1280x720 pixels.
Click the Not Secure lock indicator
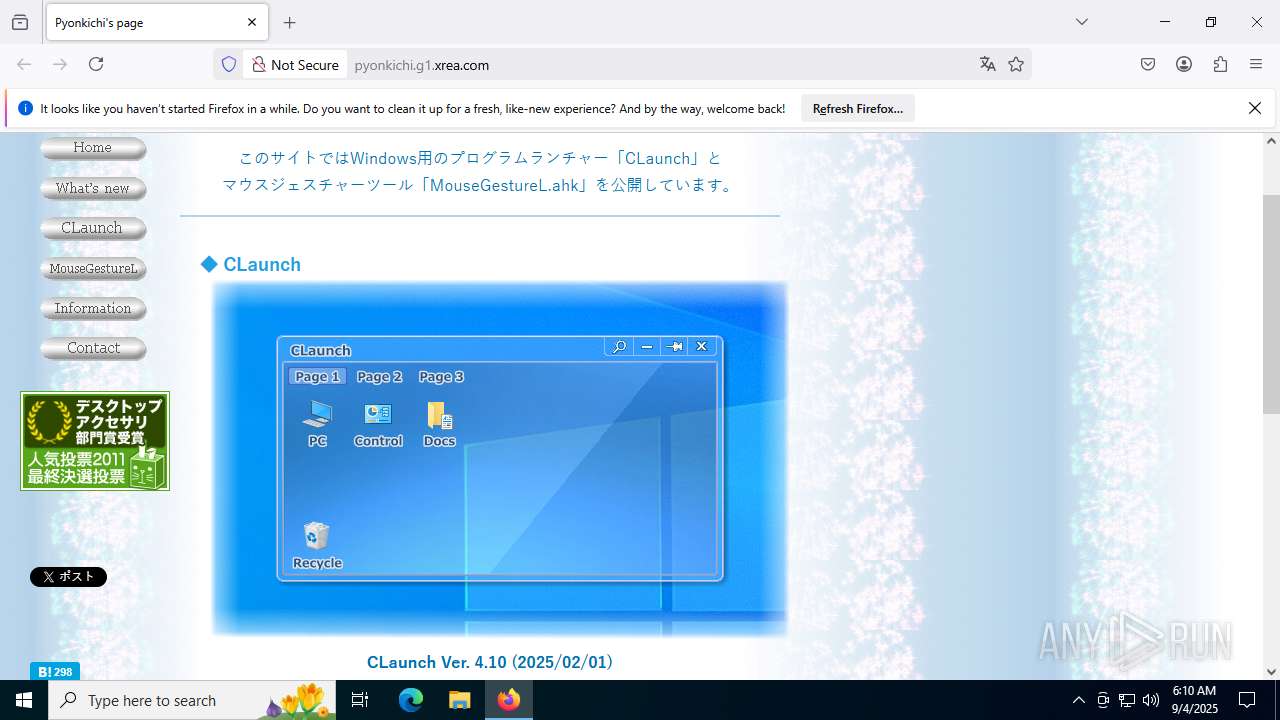(x=295, y=64)
